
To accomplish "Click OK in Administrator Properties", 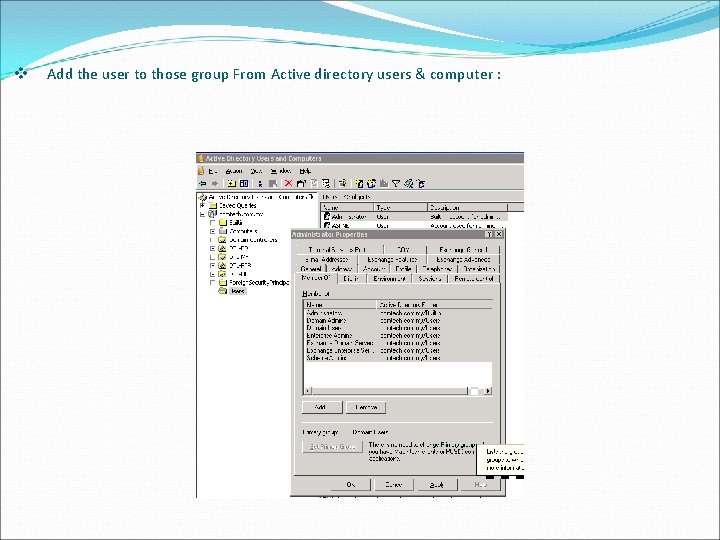I will 351,484.
